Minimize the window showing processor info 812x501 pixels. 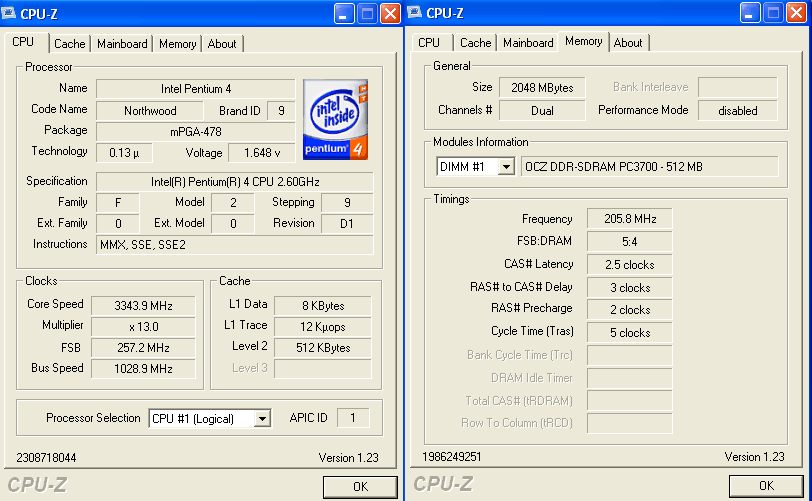click(x=344, y=14)
